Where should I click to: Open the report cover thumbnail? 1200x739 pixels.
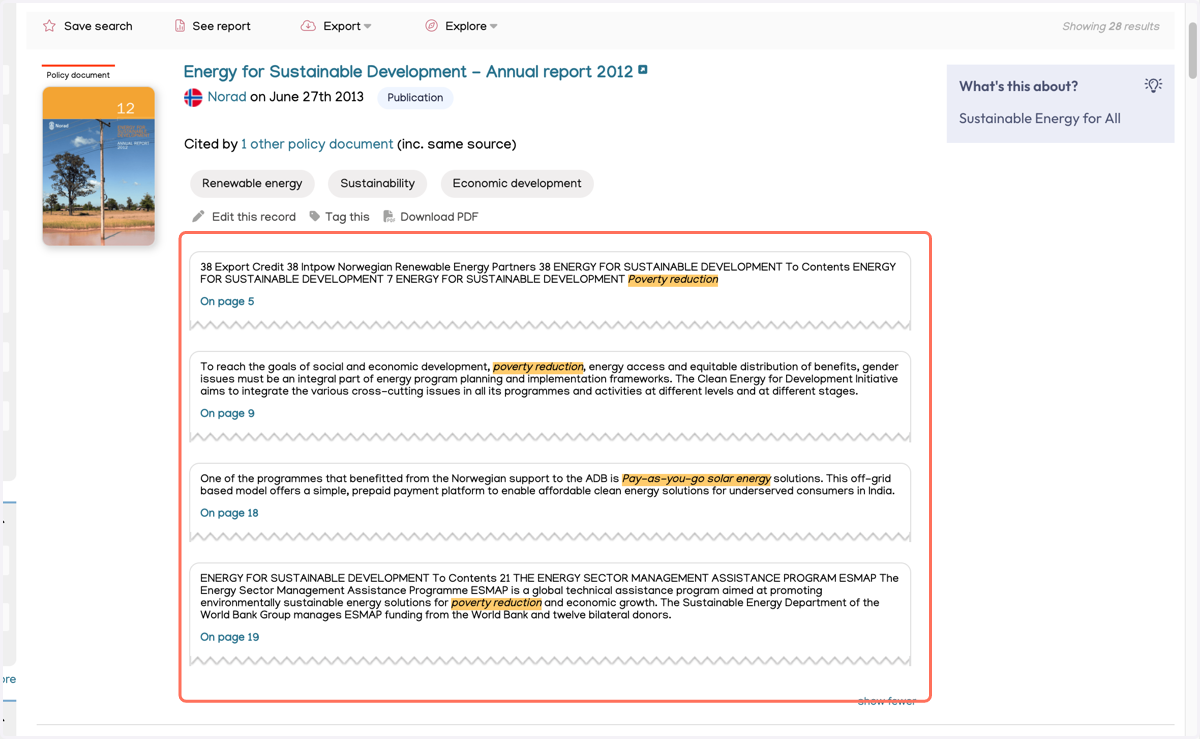[99, 166]
